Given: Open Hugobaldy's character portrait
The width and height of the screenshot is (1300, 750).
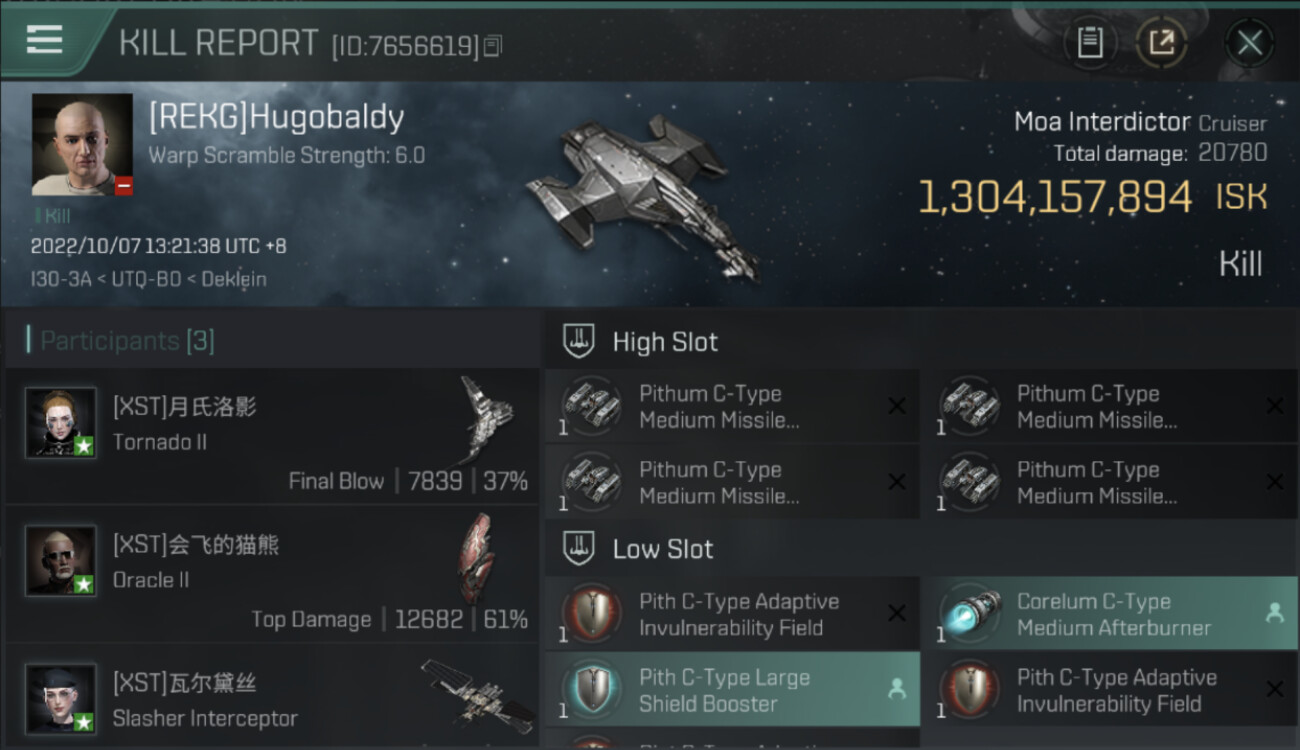Looking at the screenshot, I should [82, 145].
